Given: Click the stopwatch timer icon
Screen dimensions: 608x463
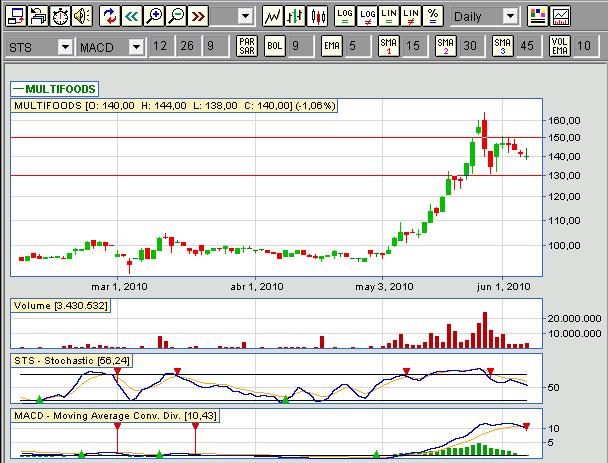Looking at the screenshot, I should click(61, 16).
